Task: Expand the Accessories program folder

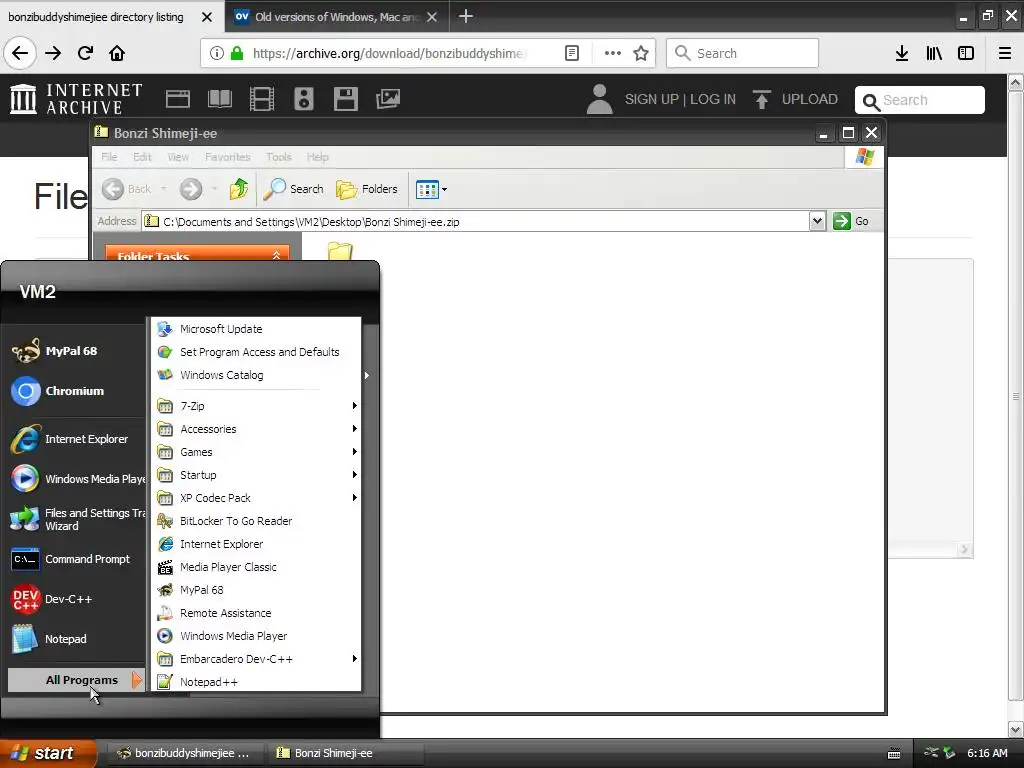Action: (256, 429)
